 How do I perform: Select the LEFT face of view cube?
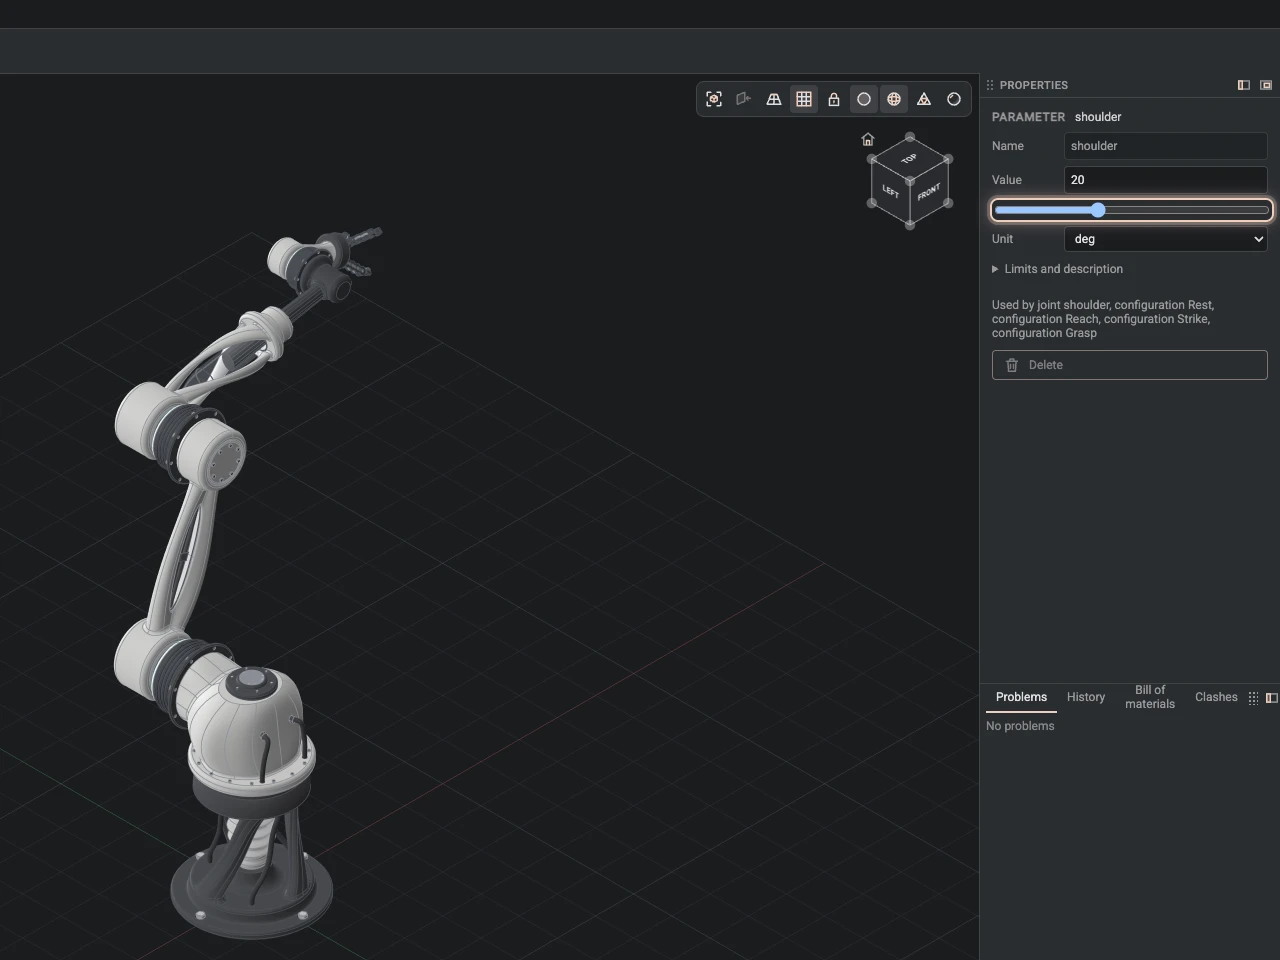tap(890, 192)
